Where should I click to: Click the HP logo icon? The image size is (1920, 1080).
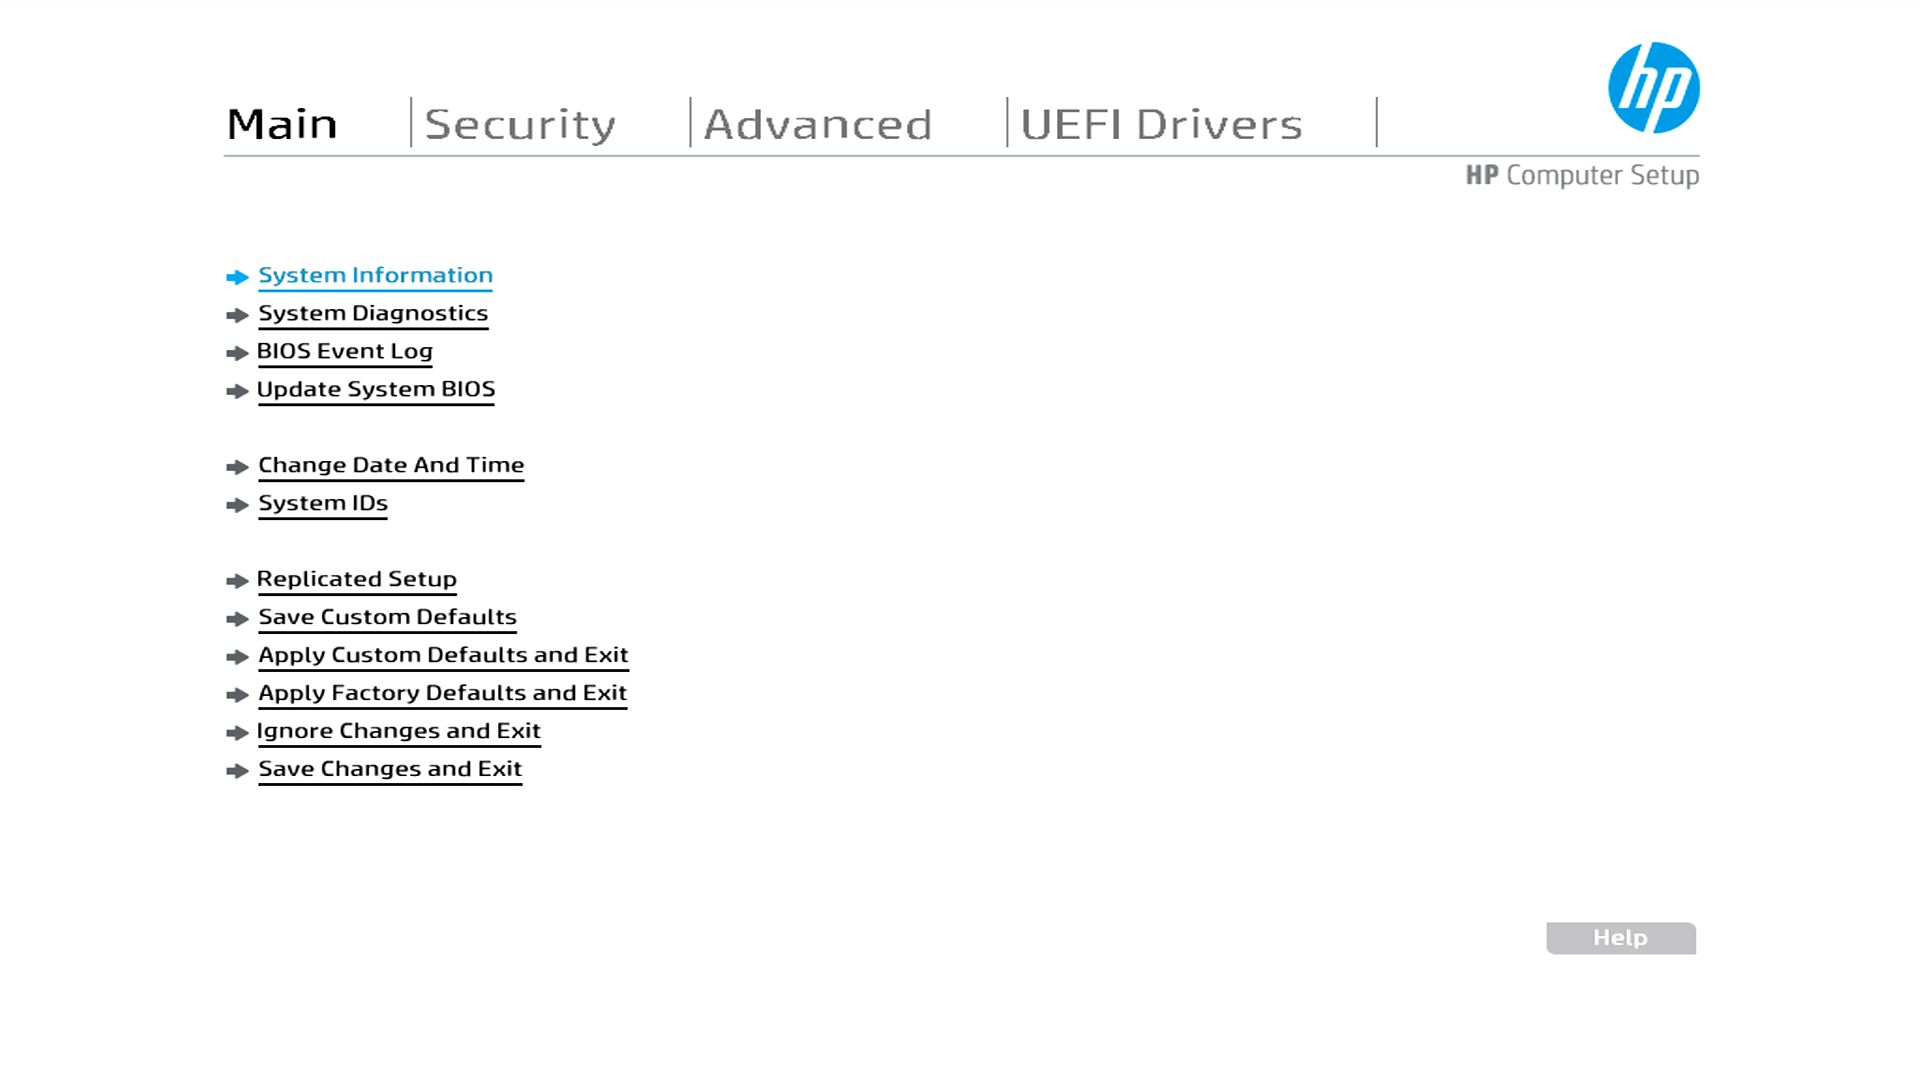point(1653,88)
